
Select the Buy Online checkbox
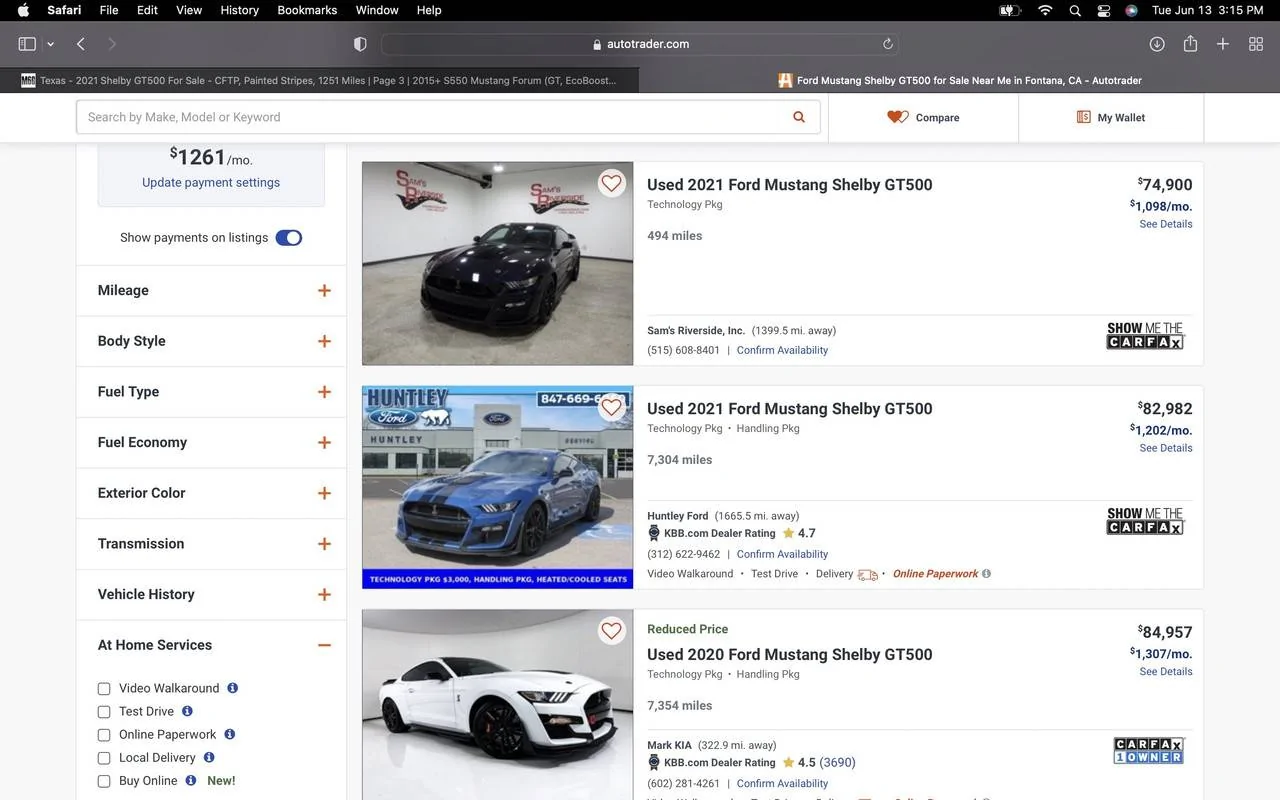pos(104,781)
